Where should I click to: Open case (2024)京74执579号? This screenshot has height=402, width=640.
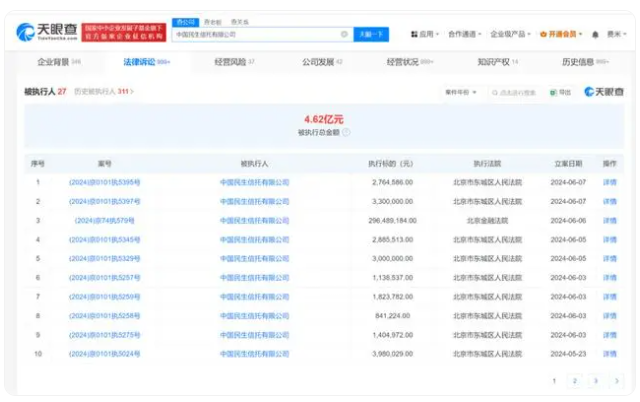click(x=104, y=221)
